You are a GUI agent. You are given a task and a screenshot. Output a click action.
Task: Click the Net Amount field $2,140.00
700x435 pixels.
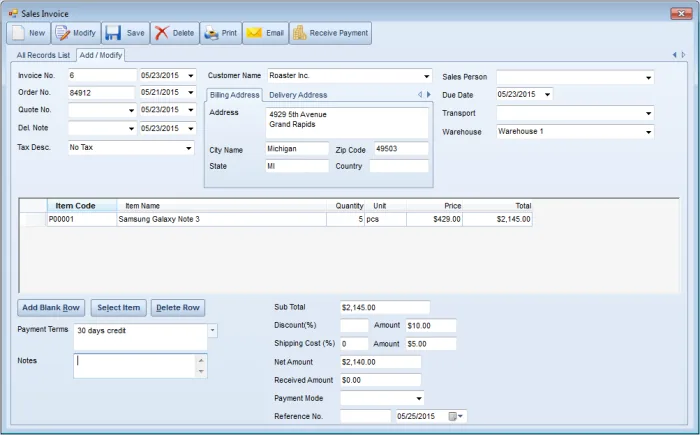[x=380, y=362]
